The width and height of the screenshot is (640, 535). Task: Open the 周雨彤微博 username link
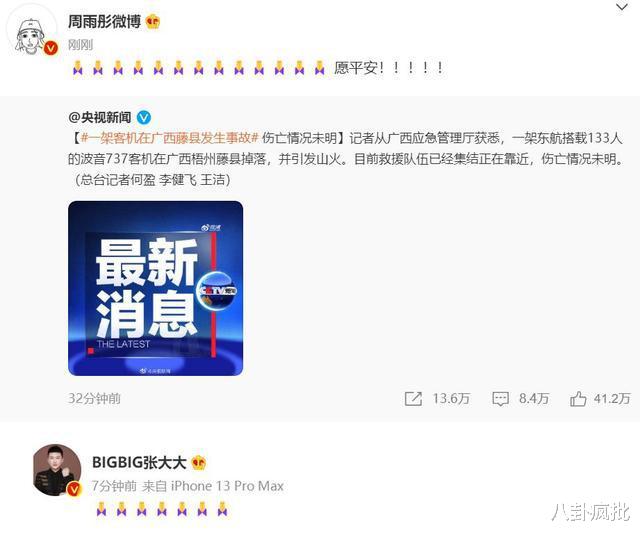pos(104,22)
